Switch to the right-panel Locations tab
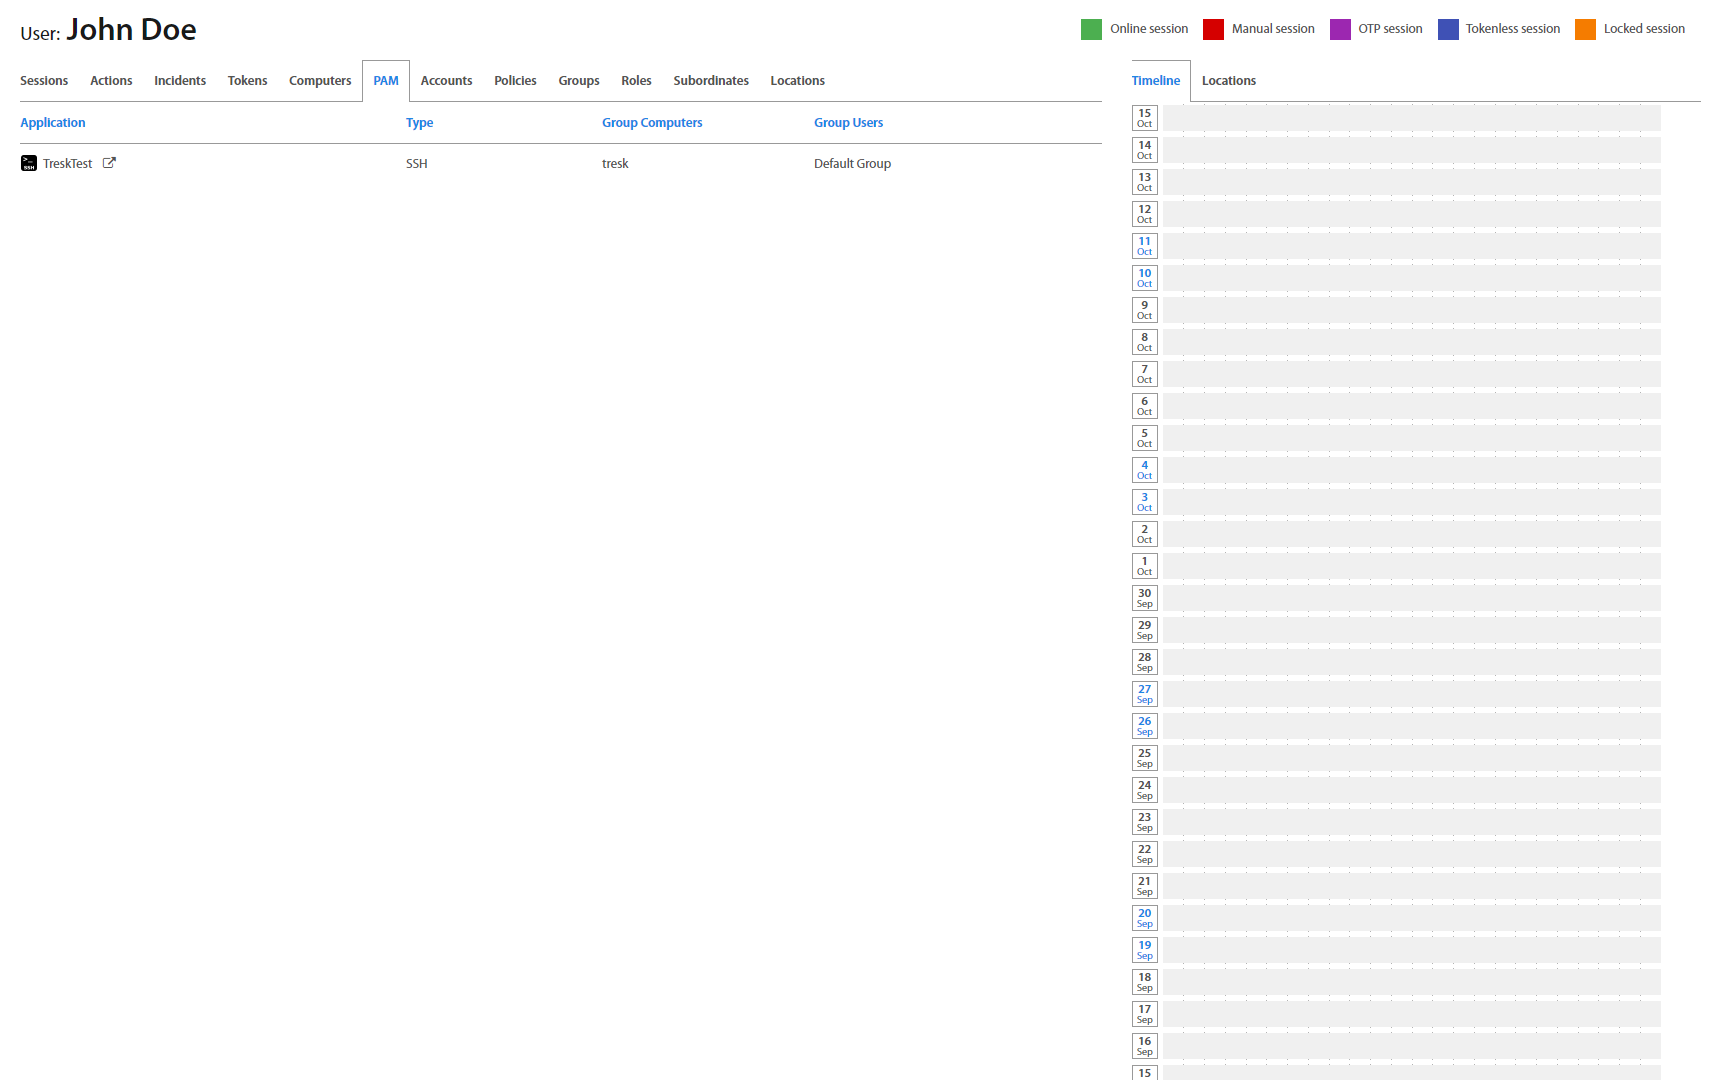Image resolution: width=1720 pixels, height=1080 pixels. (x=1228, y=81)
